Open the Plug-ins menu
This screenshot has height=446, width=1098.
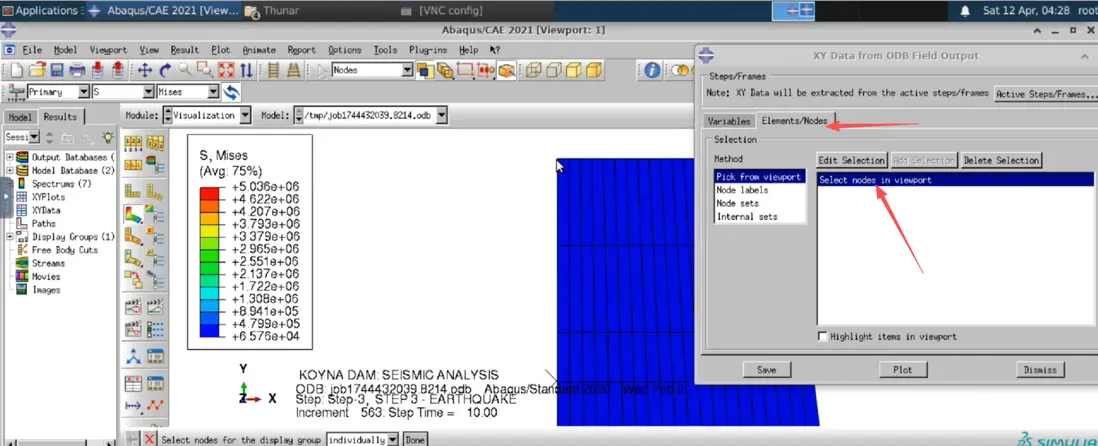pos(430,50)
